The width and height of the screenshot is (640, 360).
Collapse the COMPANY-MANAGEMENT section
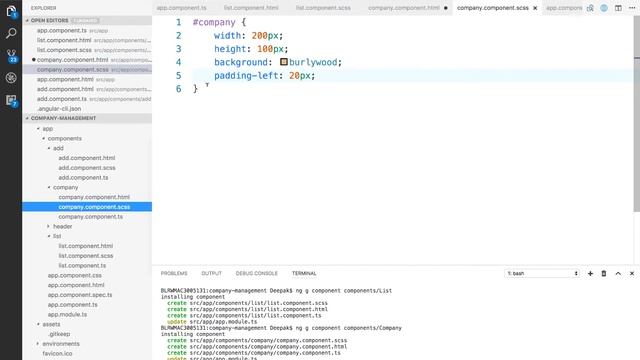point(27,118)
